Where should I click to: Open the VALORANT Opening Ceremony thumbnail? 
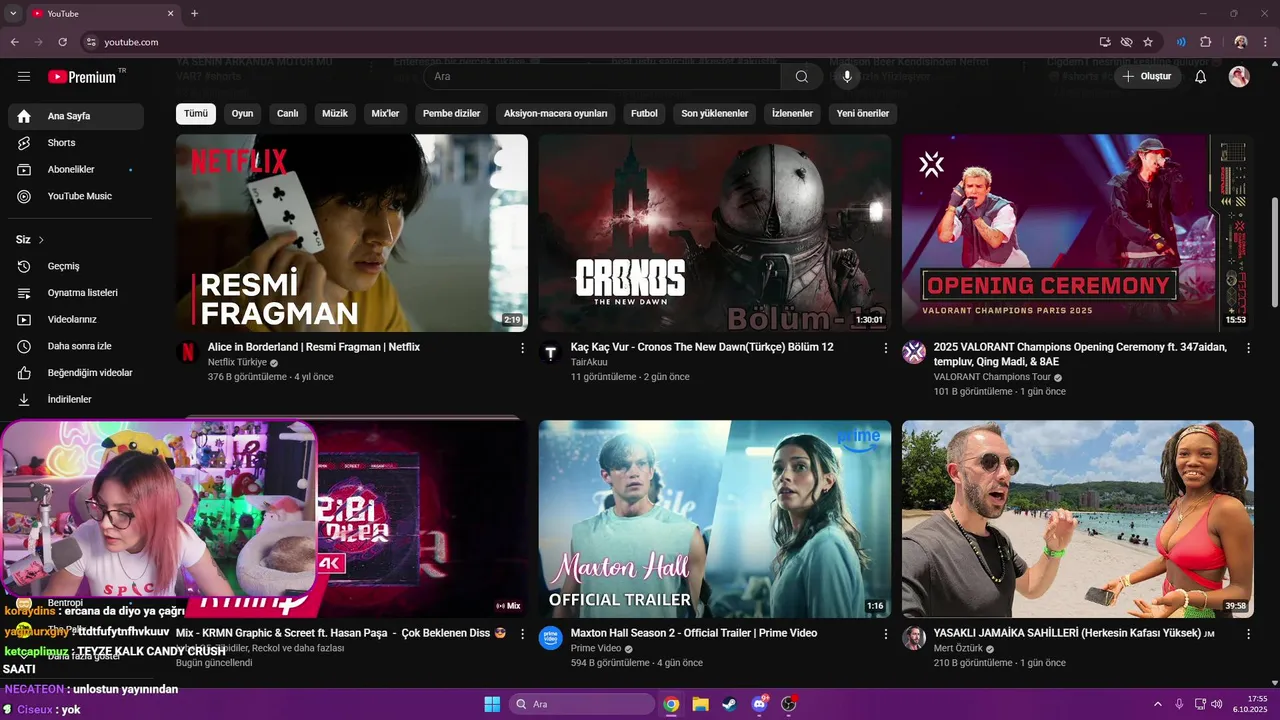click(x=1078, y=233)
